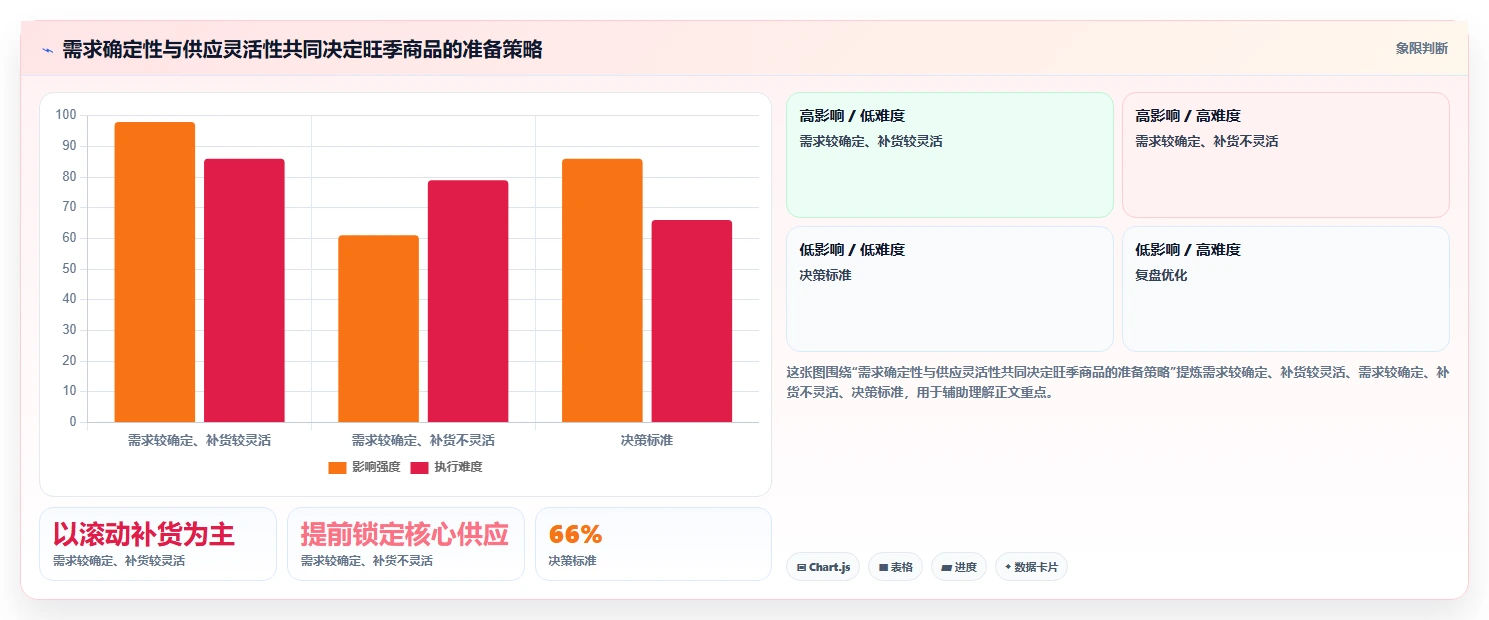The height and width of the screenshot is (620, 1489).
Task: Click the 以滚动补货为主 data card
Action: (x=158, y=544)
